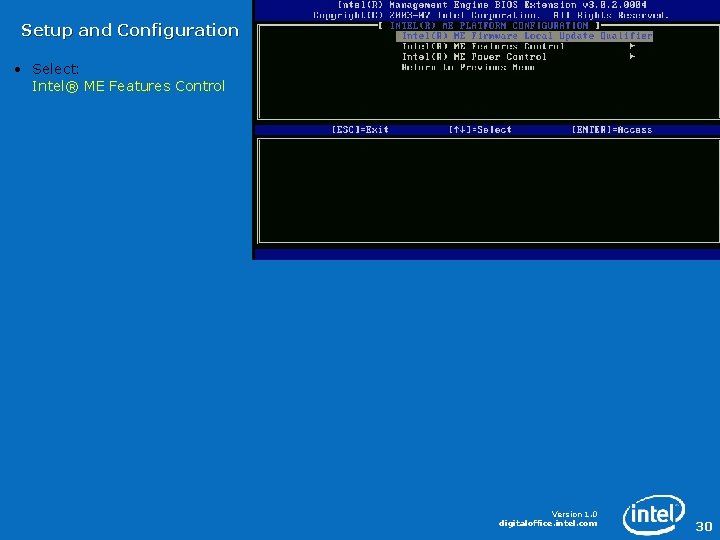The height and width of the screenshot is (540, 720).
Task: Click the ME Platform Configuration header
Action: coord(489,26)
